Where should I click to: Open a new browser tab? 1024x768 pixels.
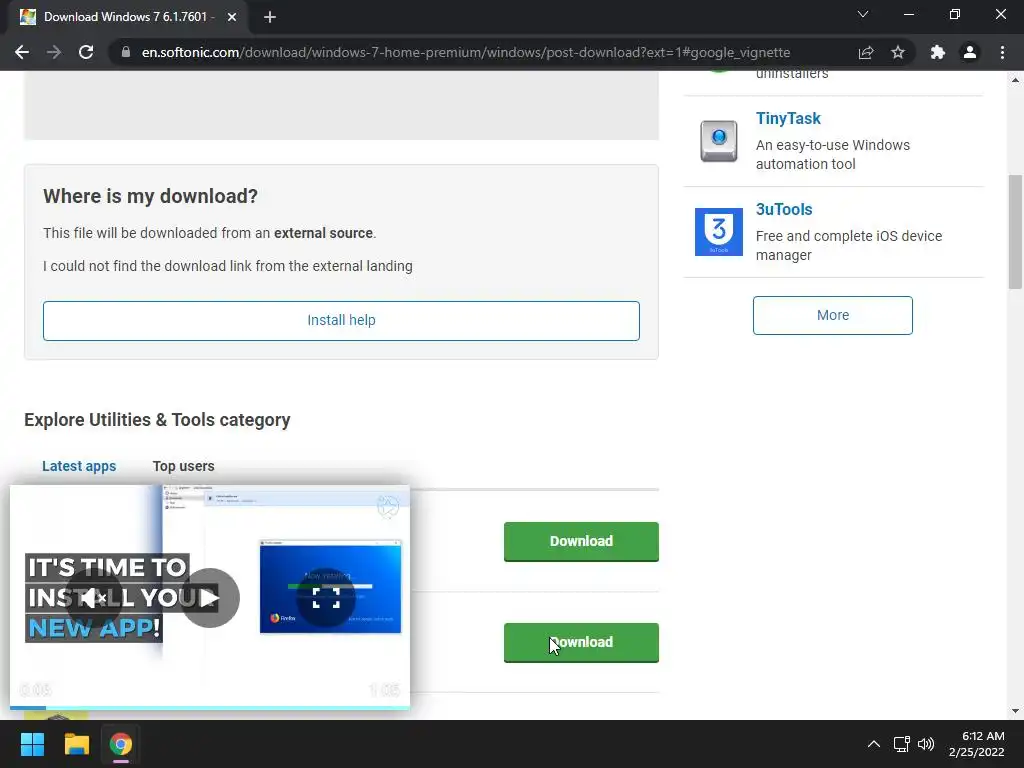click(270, 17)
